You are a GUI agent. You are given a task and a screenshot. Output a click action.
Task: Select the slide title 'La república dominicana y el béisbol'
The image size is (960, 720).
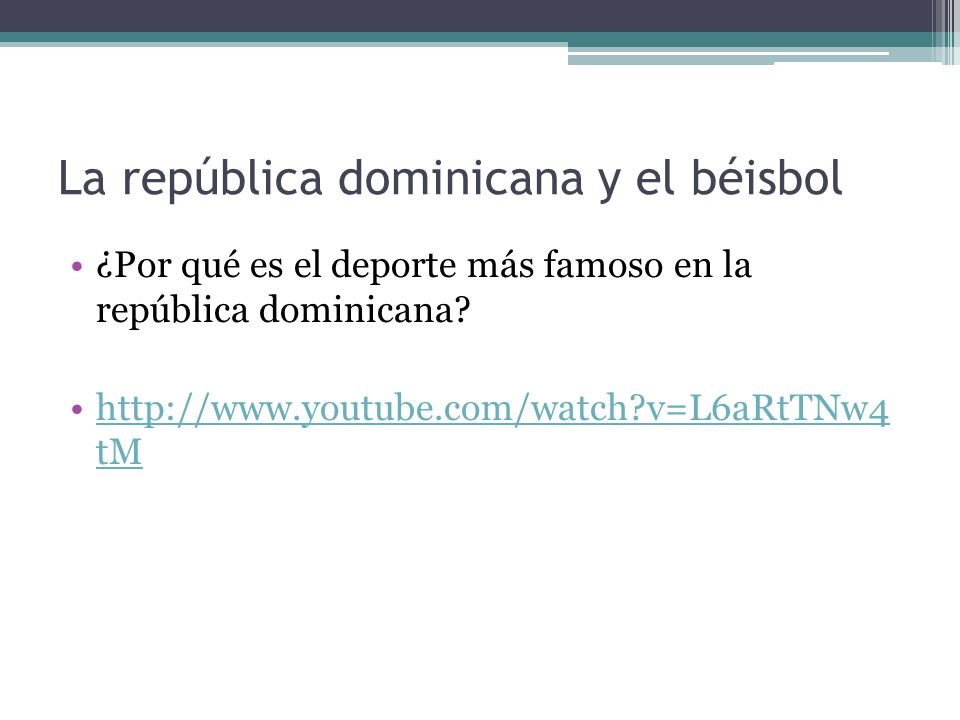click(451, 179)
